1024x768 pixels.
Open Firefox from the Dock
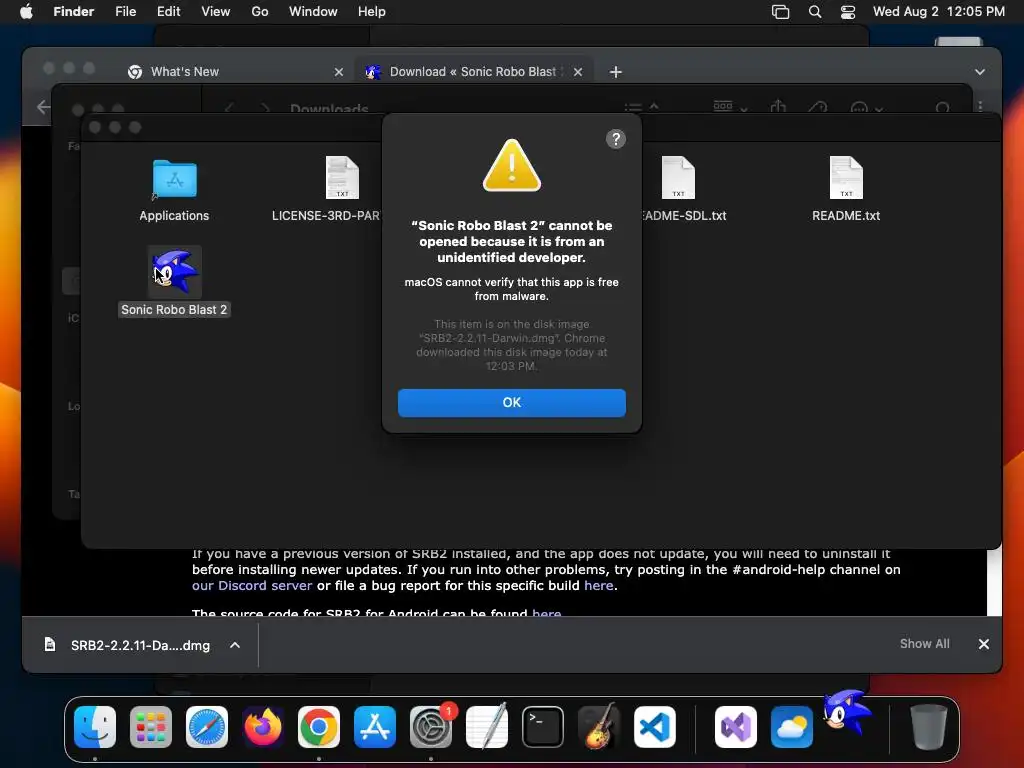pos(263,727)
